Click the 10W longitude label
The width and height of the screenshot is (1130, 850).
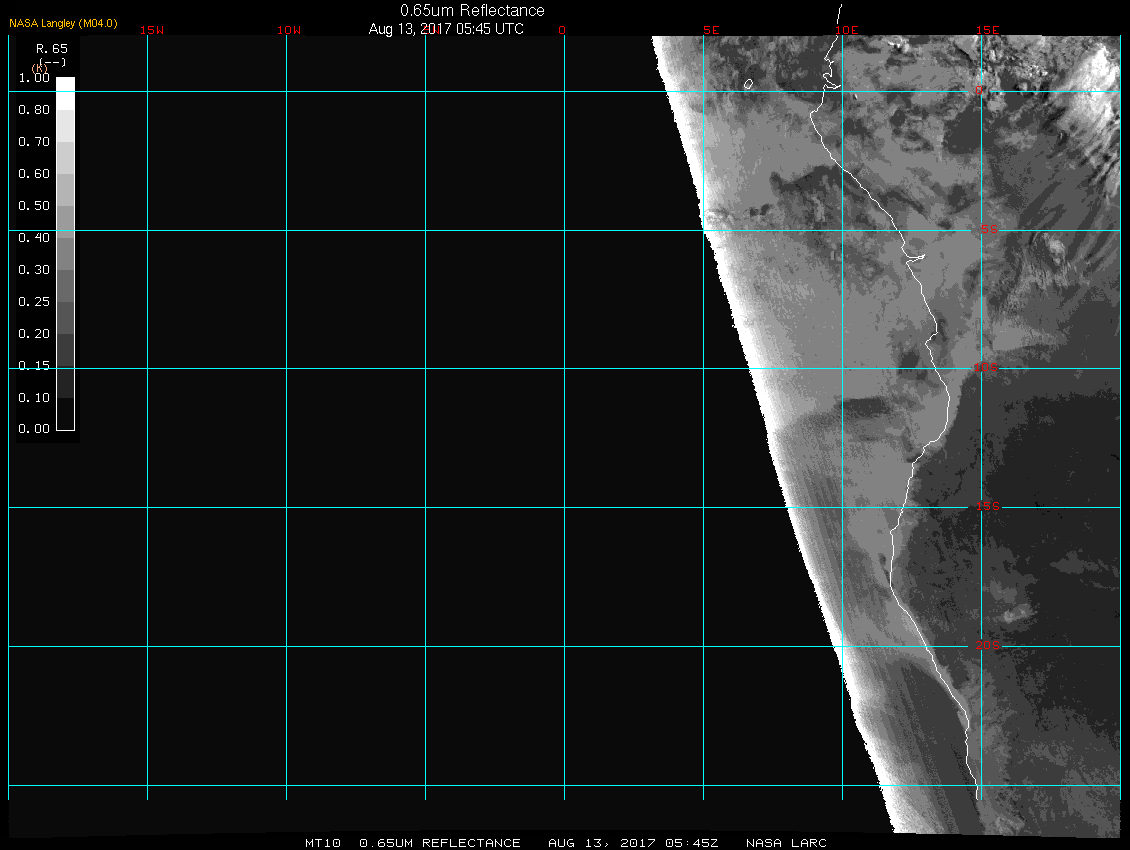click(x=289, y=30)
